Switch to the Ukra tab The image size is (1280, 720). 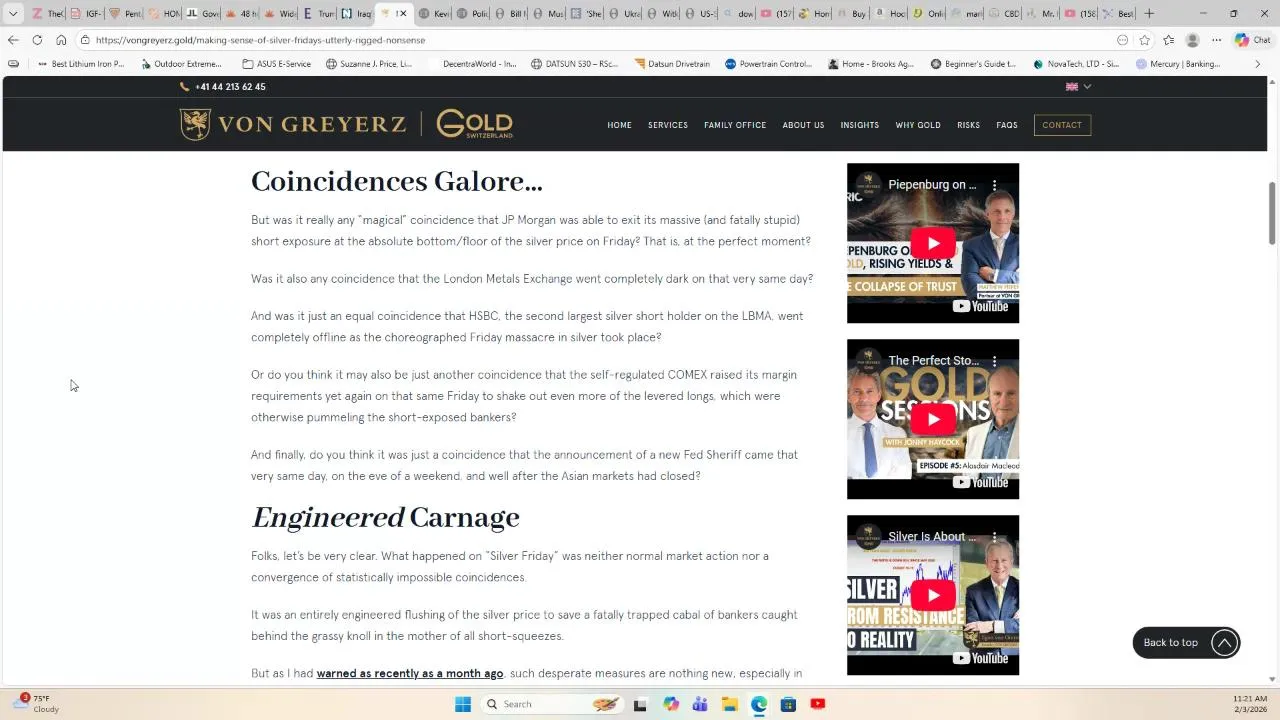[x=625, y=14]
